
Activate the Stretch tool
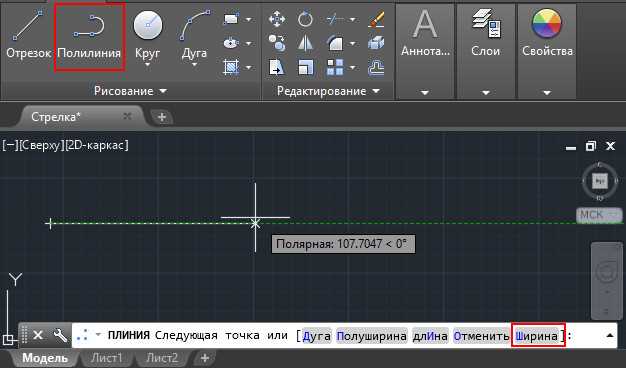pyautogui.click(x=277, y=67)
